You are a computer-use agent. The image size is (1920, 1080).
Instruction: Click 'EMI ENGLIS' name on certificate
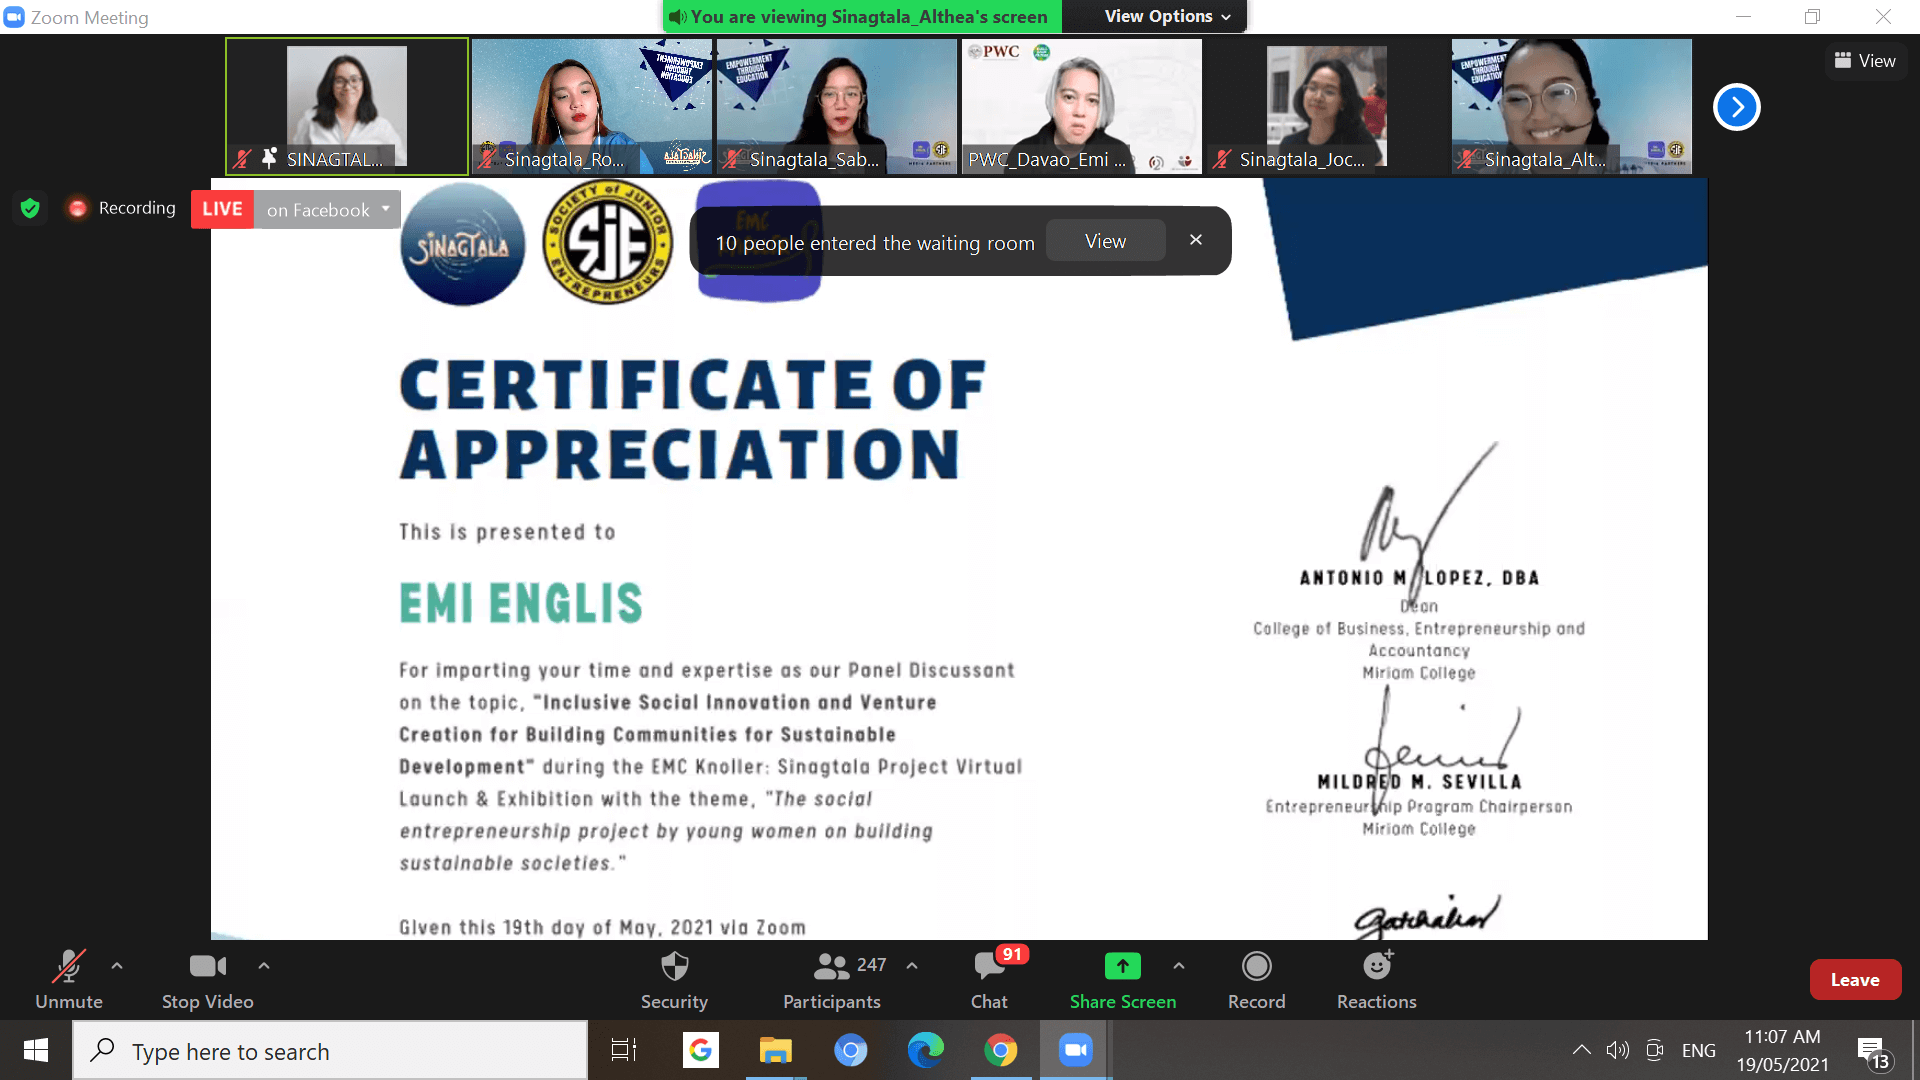[521, 603]
